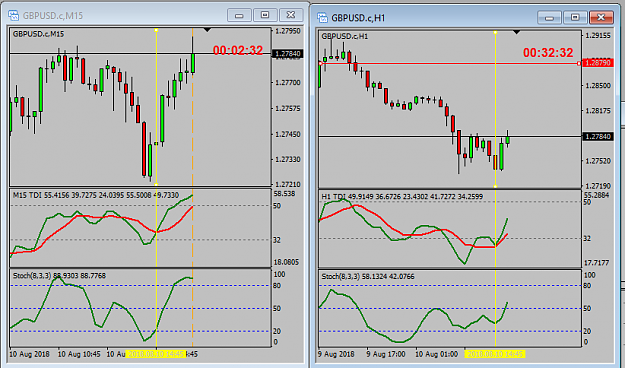Click the GBPUSD.c,M15 chart label text

click(38, 34)
